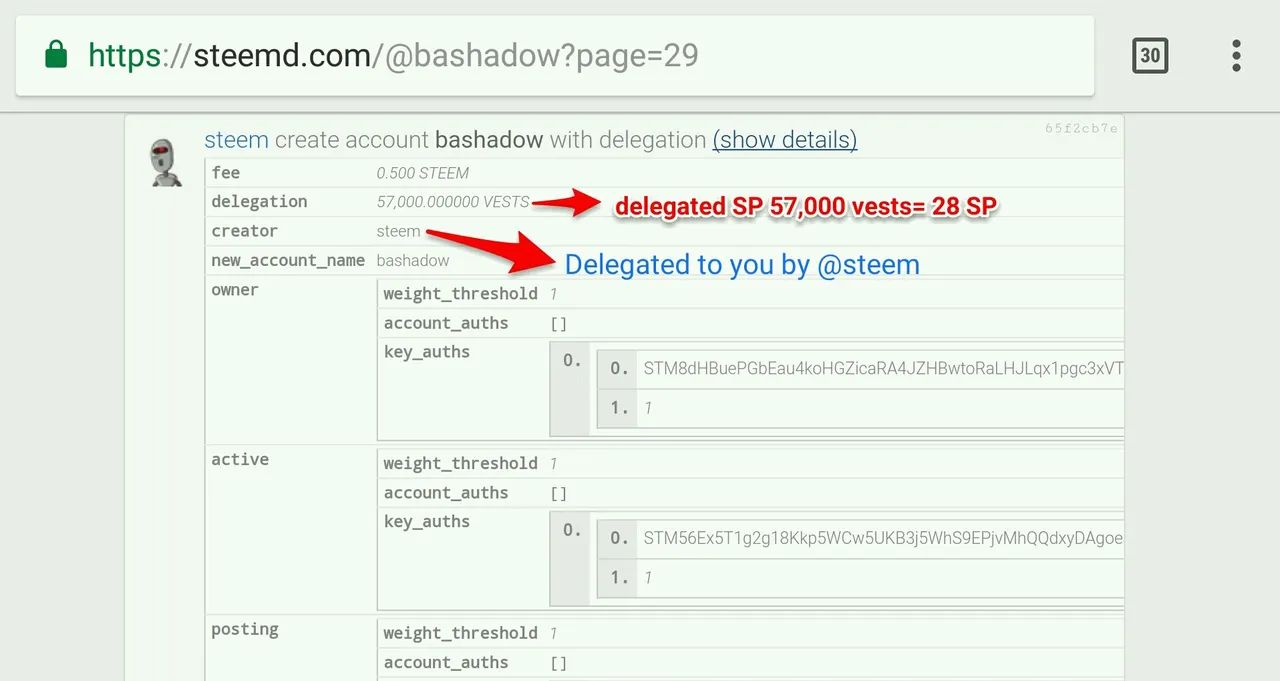
Task: Open the steem account link in header
Action: click(x=236, y=140)
